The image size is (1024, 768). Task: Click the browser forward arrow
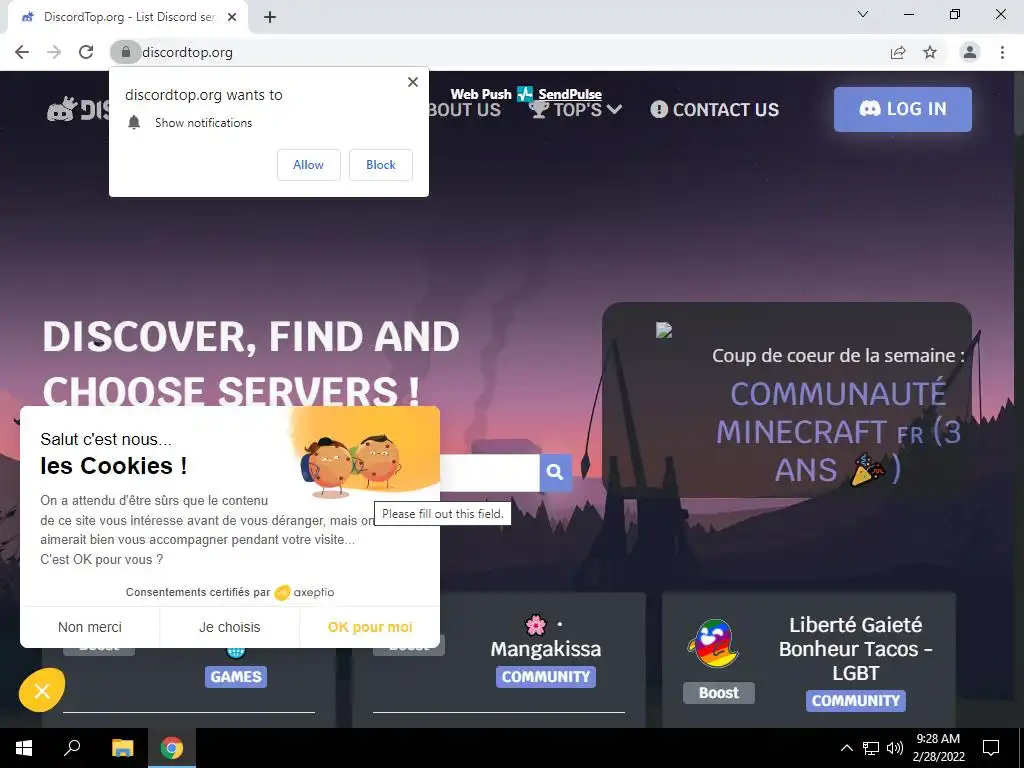tap(54, 52)
